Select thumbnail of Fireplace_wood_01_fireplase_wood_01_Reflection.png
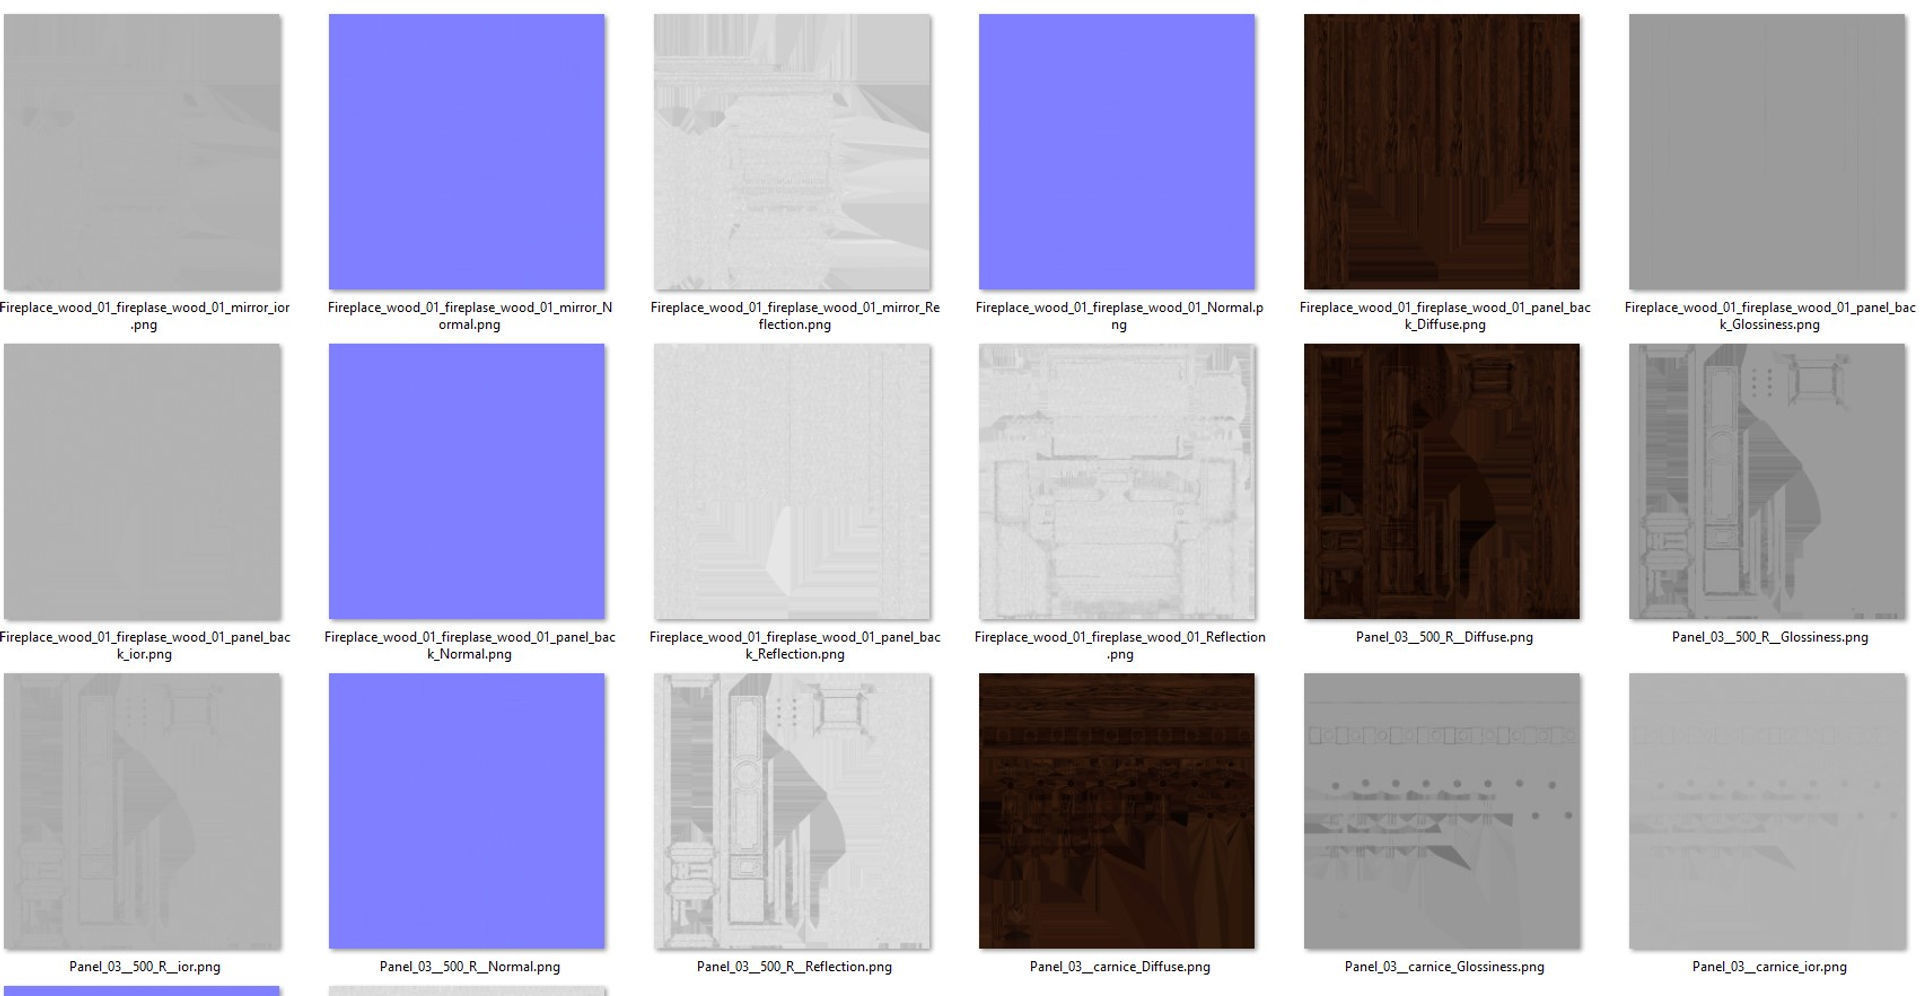Screen dimensions: 1920x996 pos(1117,482)
